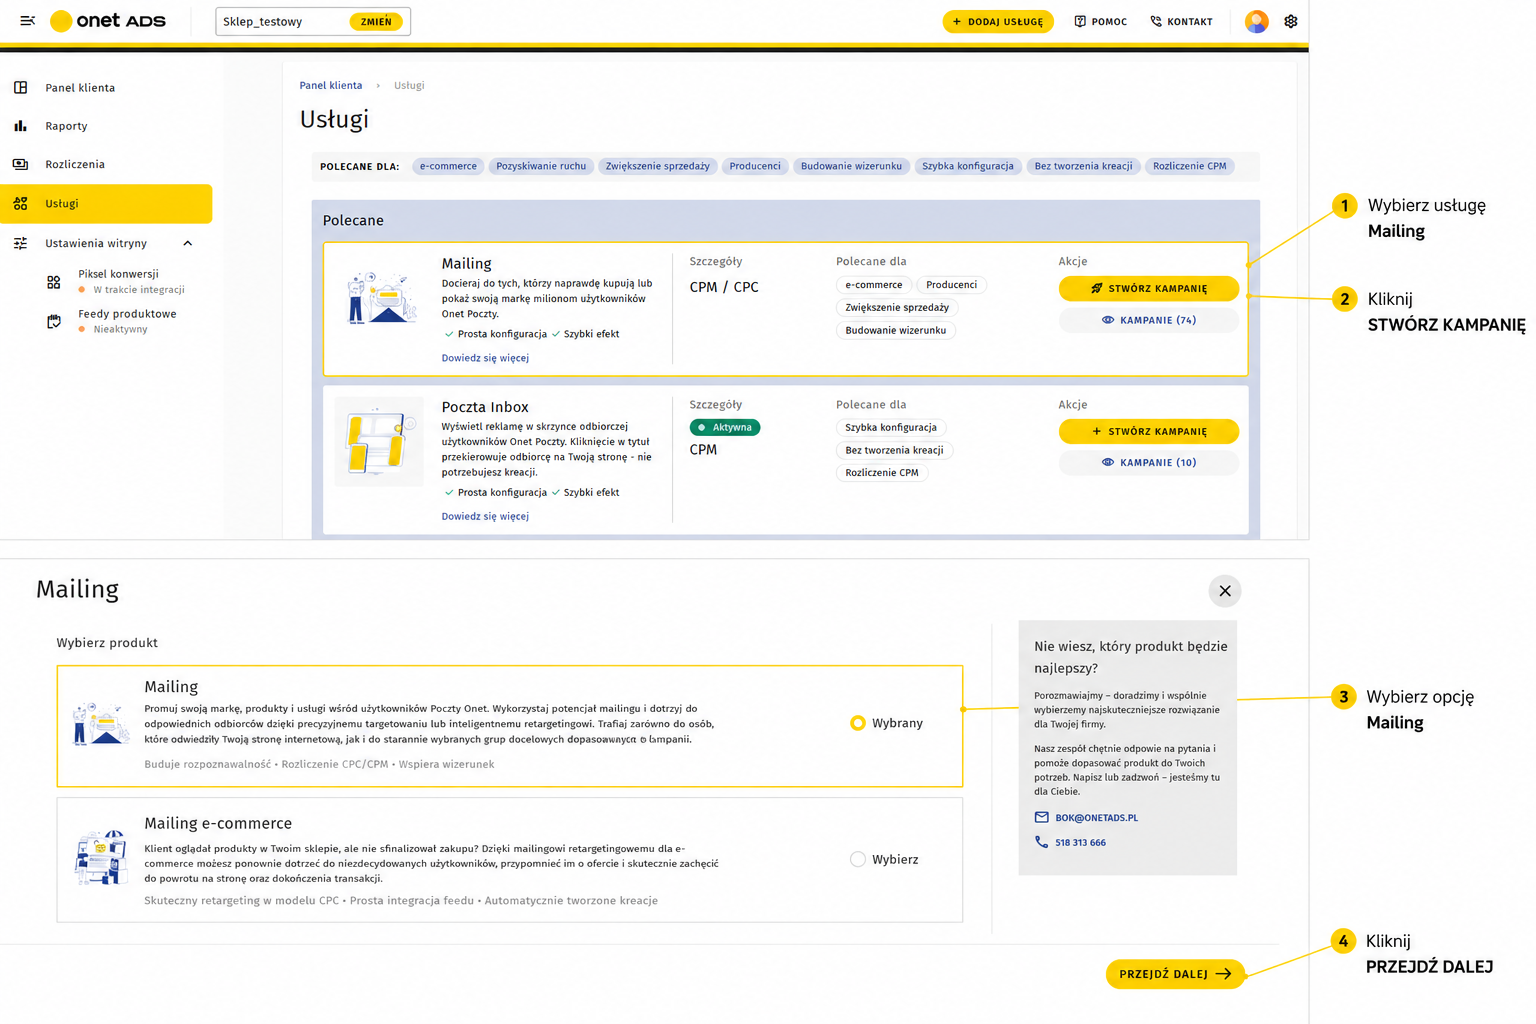
Task: Click BOK@ONETADS.PL email link
Action: (1096, 817)
